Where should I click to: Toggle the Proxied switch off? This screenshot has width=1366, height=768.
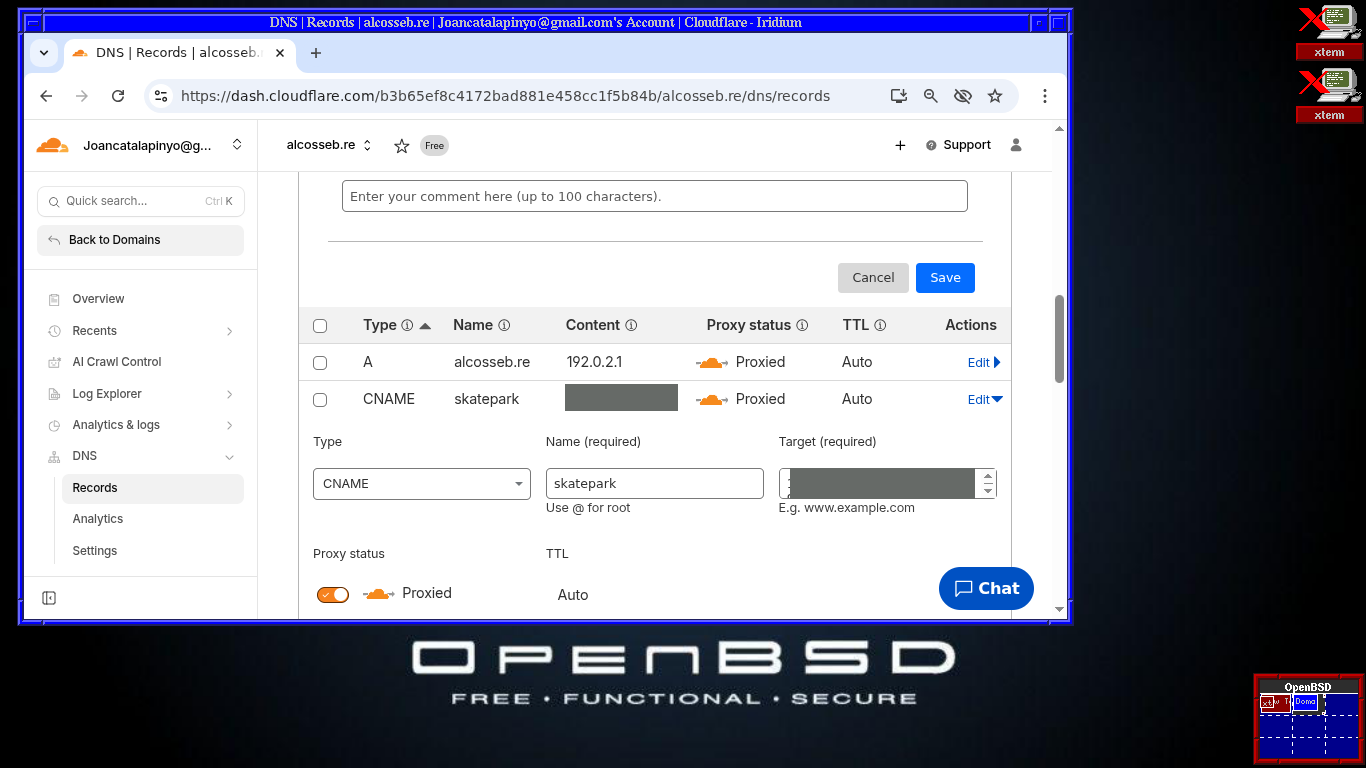point(333,594)
